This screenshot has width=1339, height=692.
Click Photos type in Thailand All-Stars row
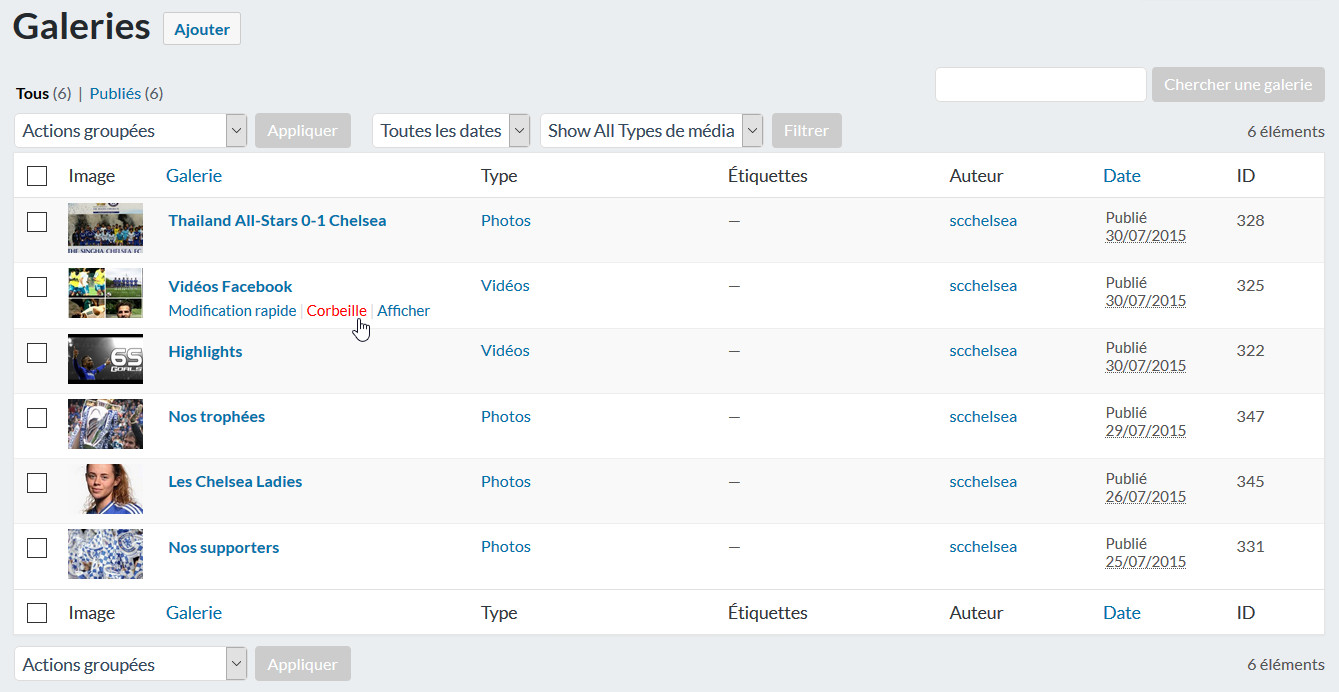pos(506,220)
